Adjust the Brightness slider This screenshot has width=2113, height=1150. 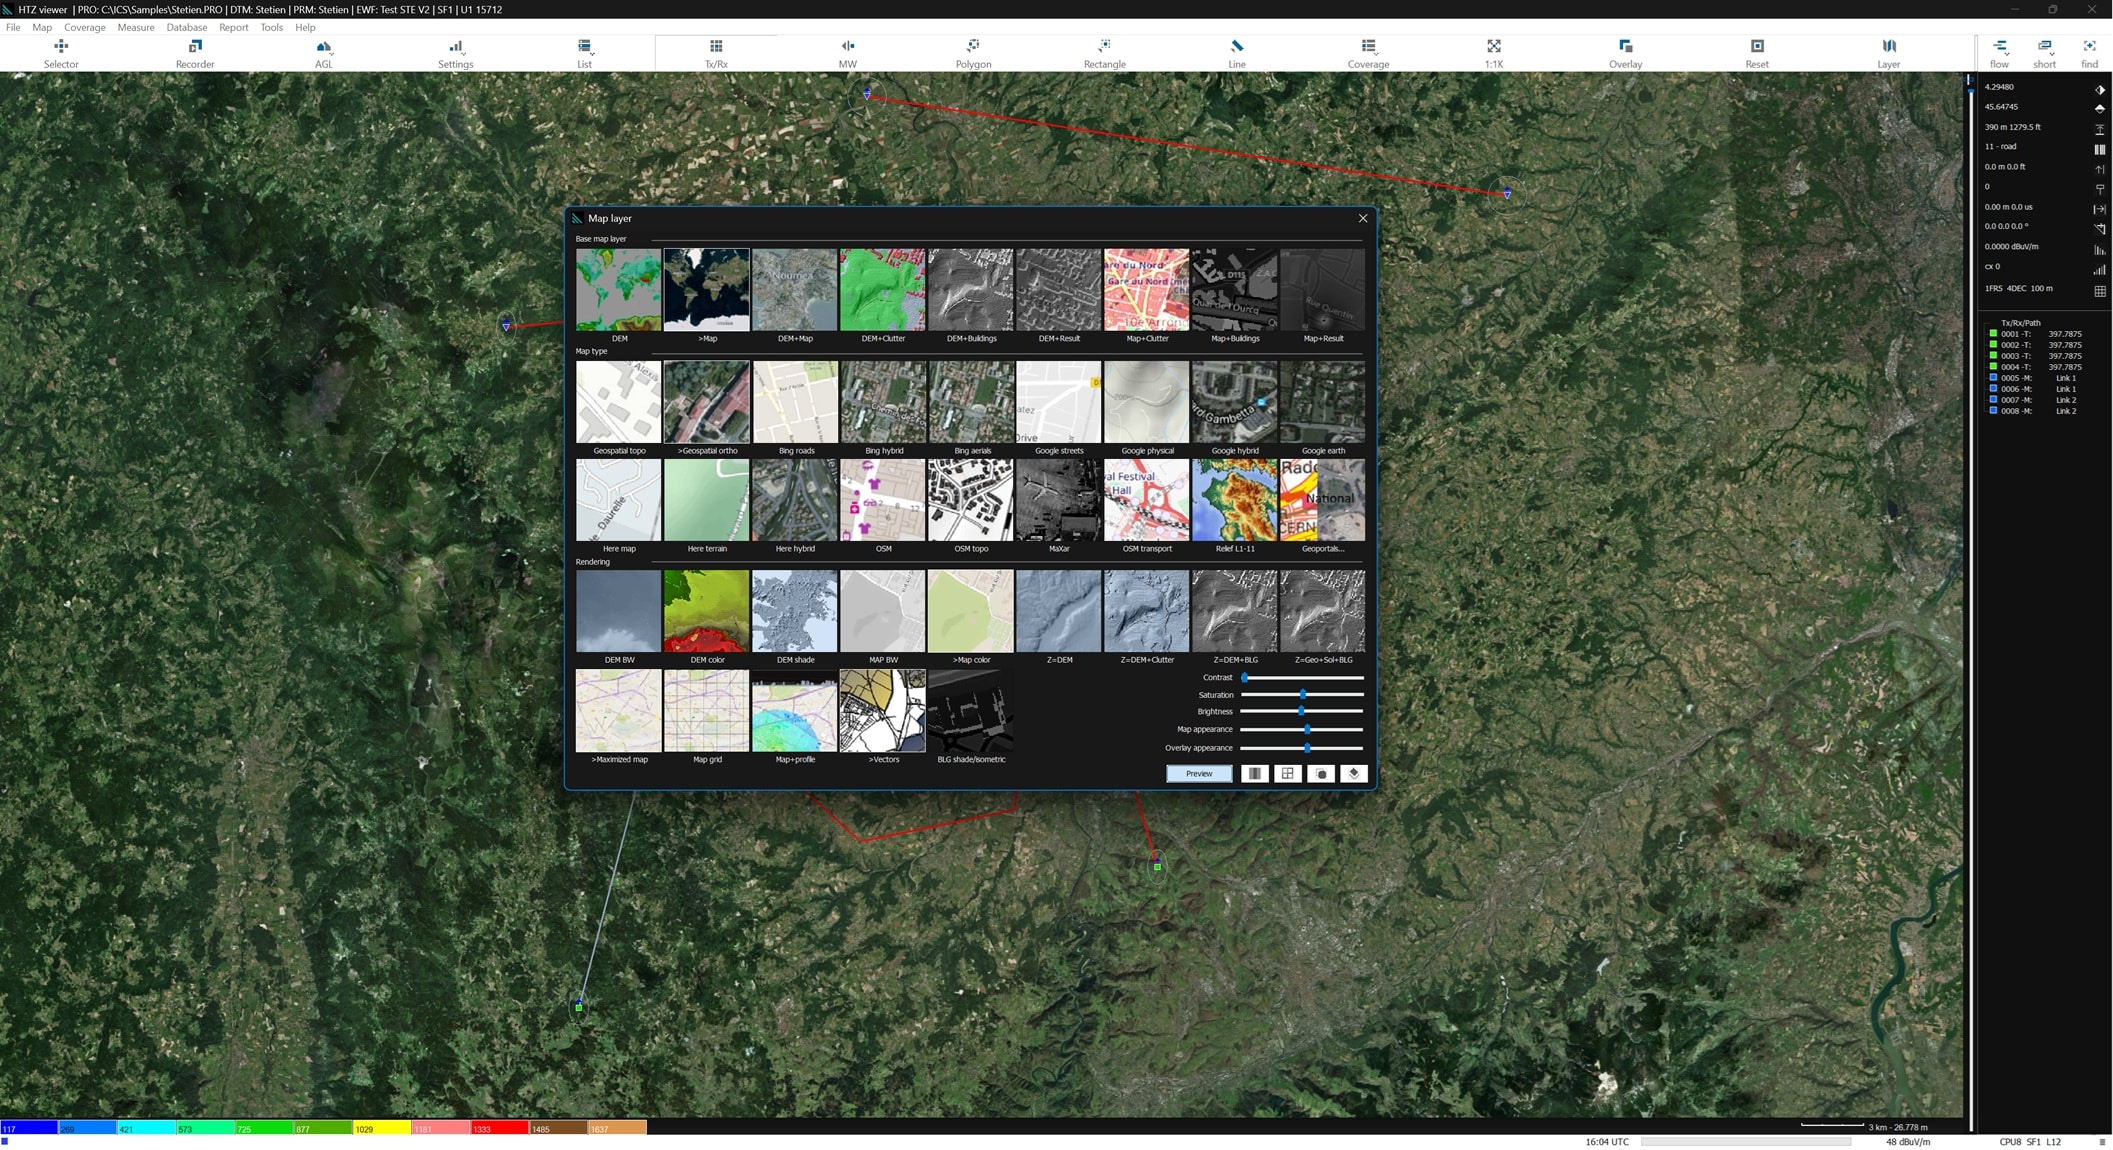click(x=1300, y=712)
